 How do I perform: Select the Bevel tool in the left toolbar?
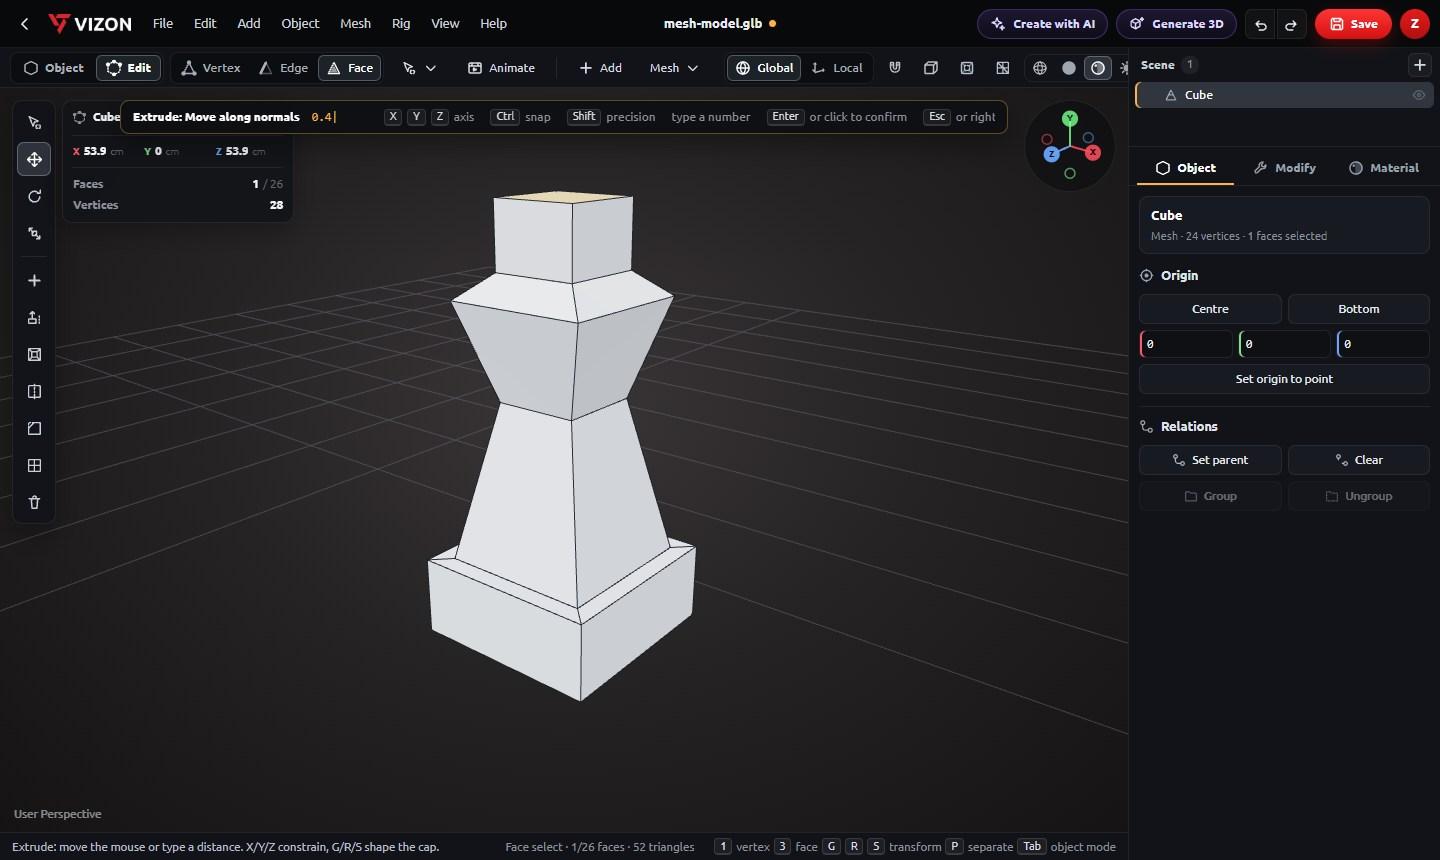pyautogui.click(x=34, y=429)
